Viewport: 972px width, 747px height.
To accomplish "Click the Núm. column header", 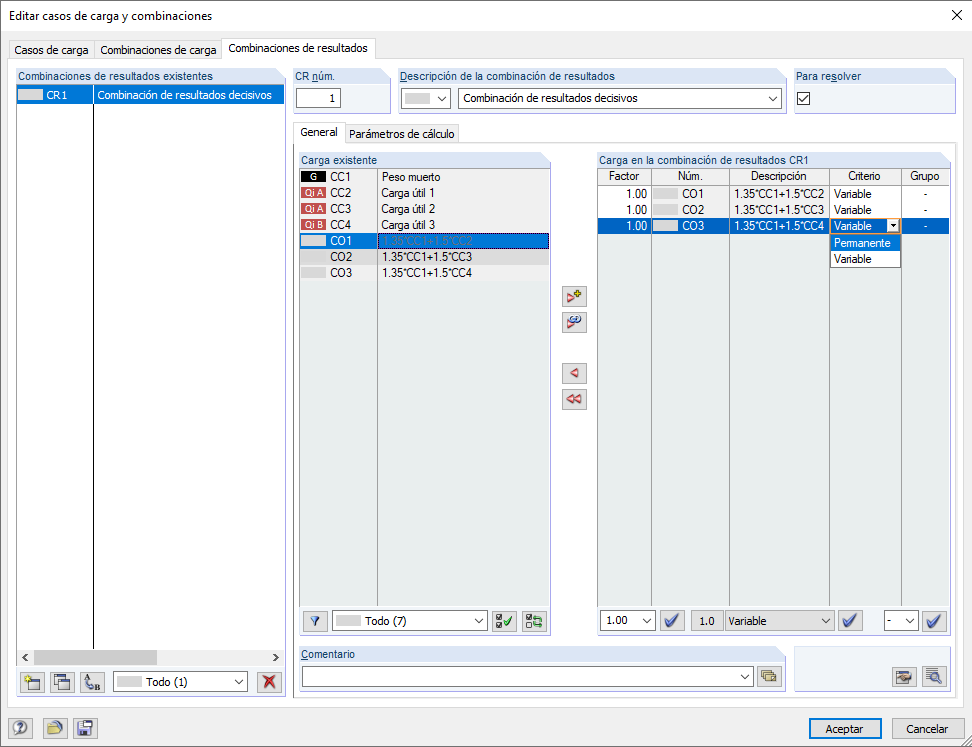I will click(x=690, y=176).
